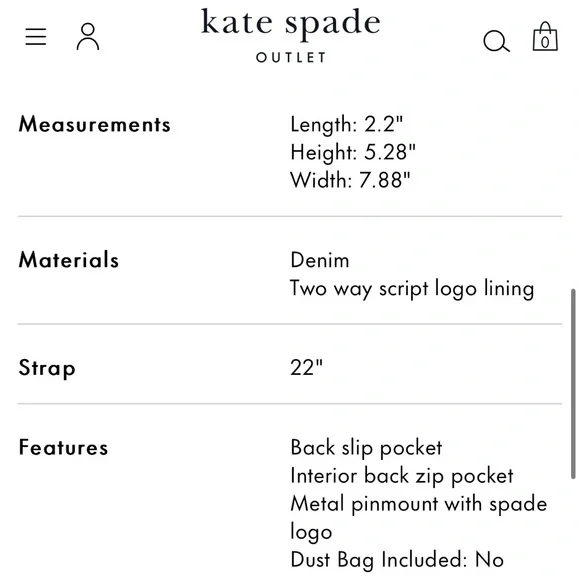The width and height of the screenshot is (580, 580).
Task: Select the Features heading
Action: pos(63,447)
